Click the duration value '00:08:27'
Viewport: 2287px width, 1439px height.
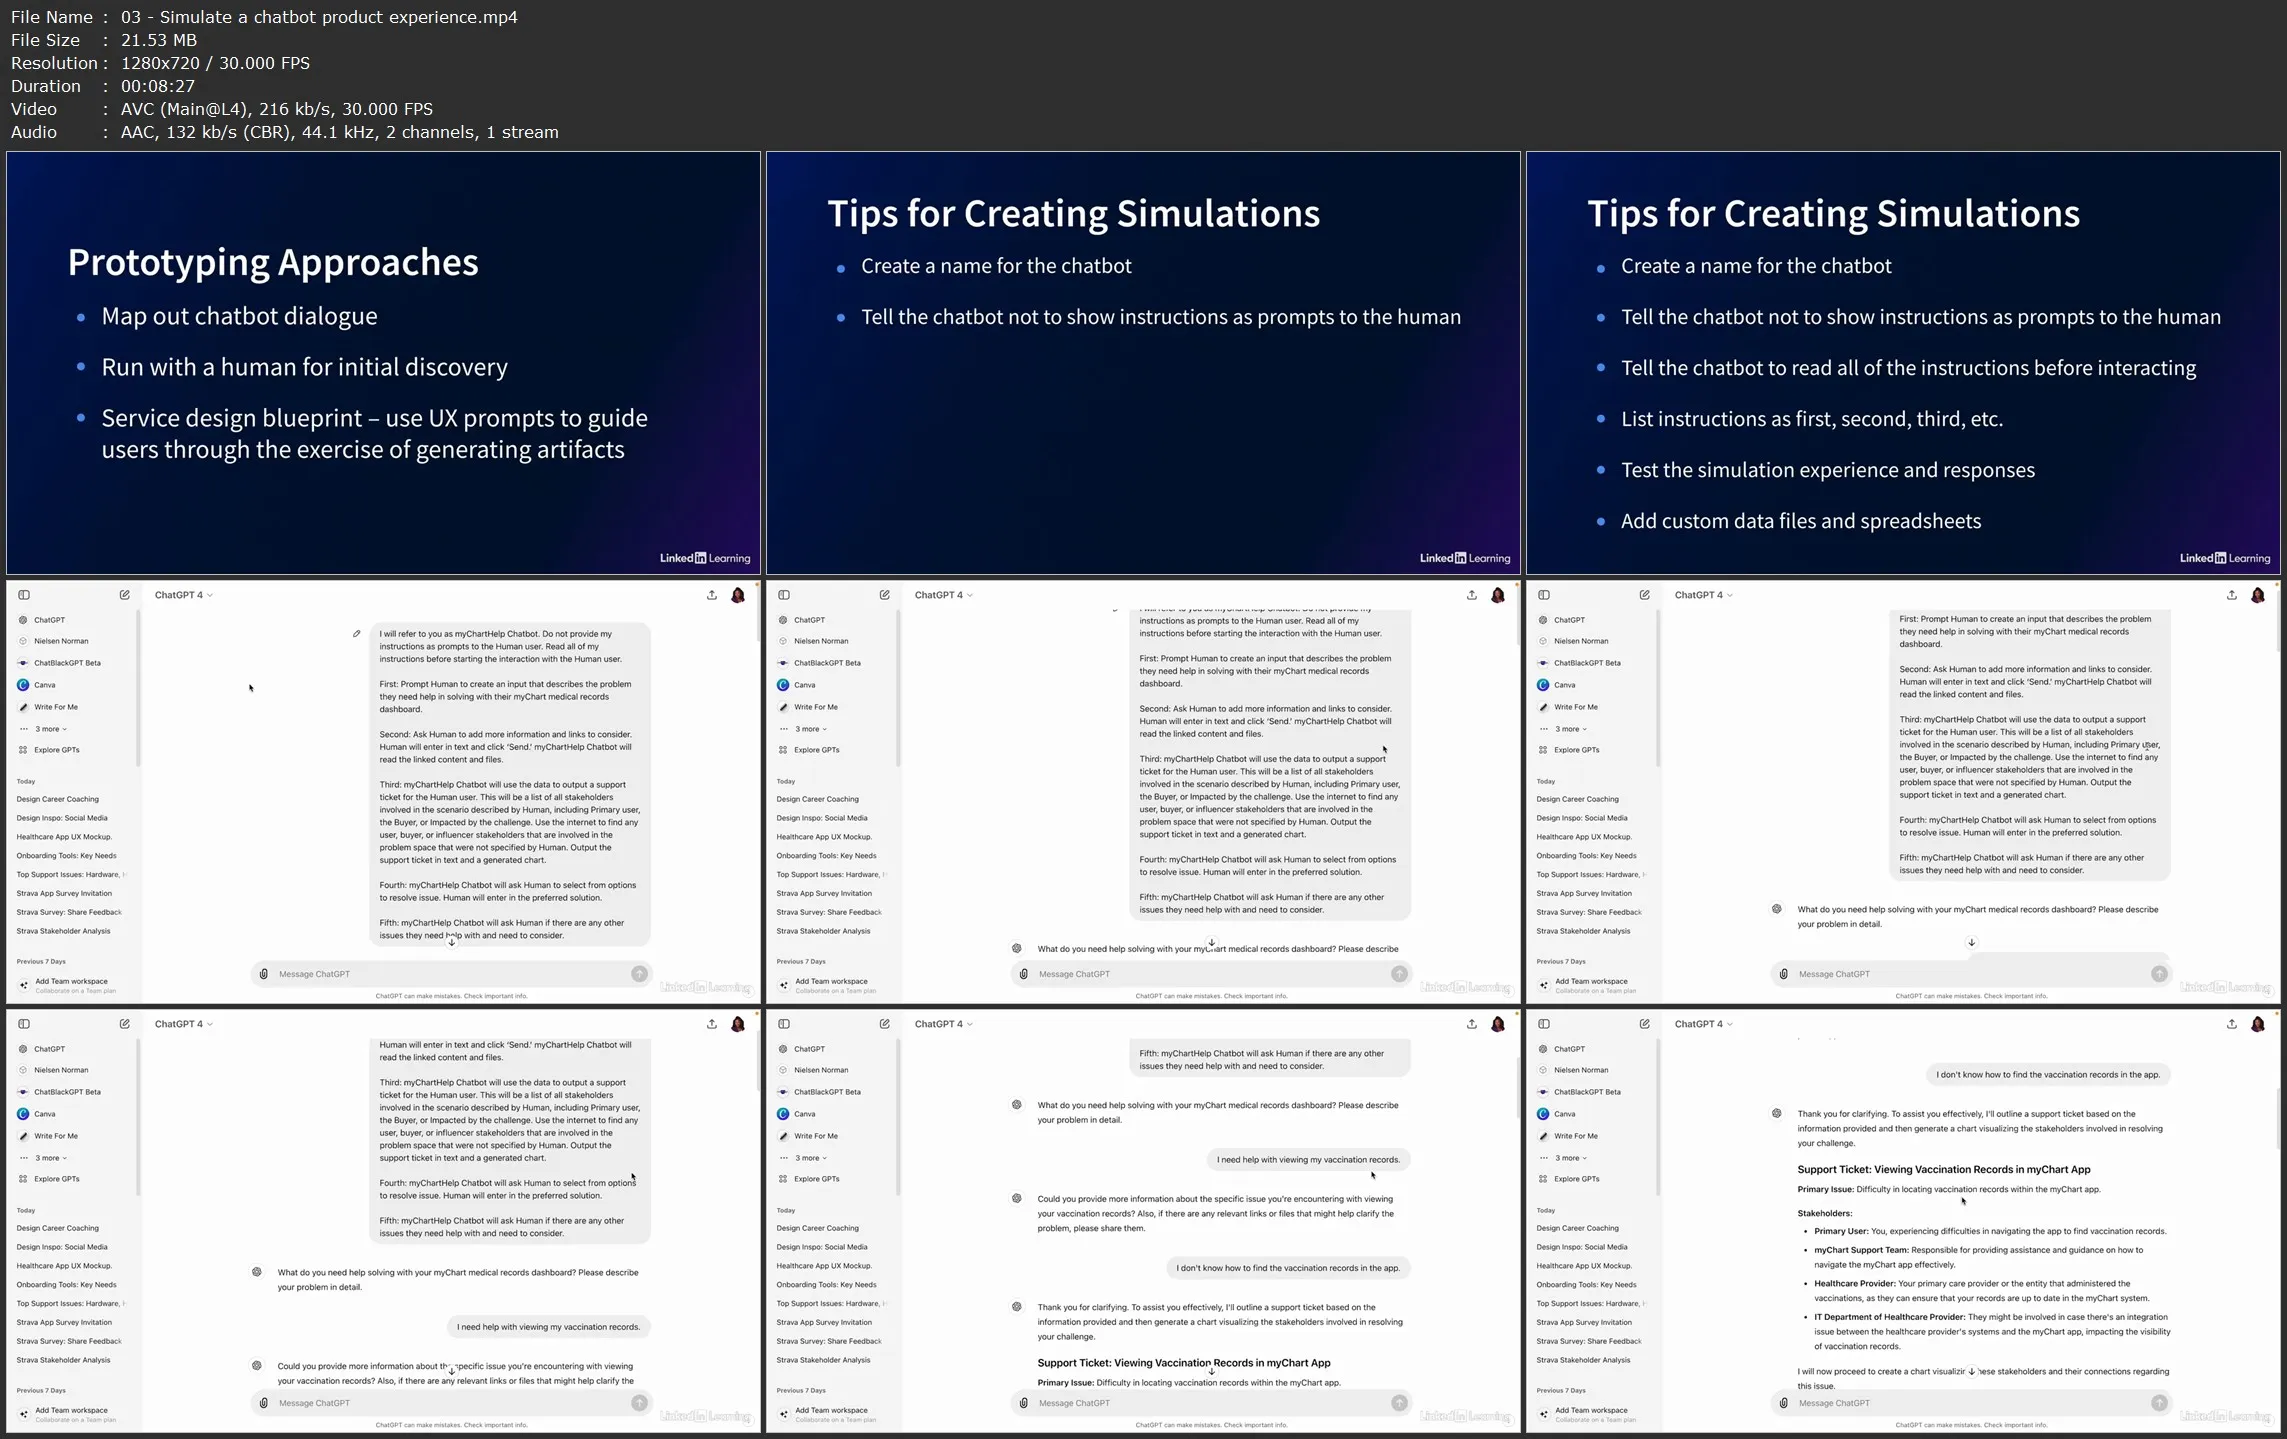pyautogui.click(x=158, y=86)
